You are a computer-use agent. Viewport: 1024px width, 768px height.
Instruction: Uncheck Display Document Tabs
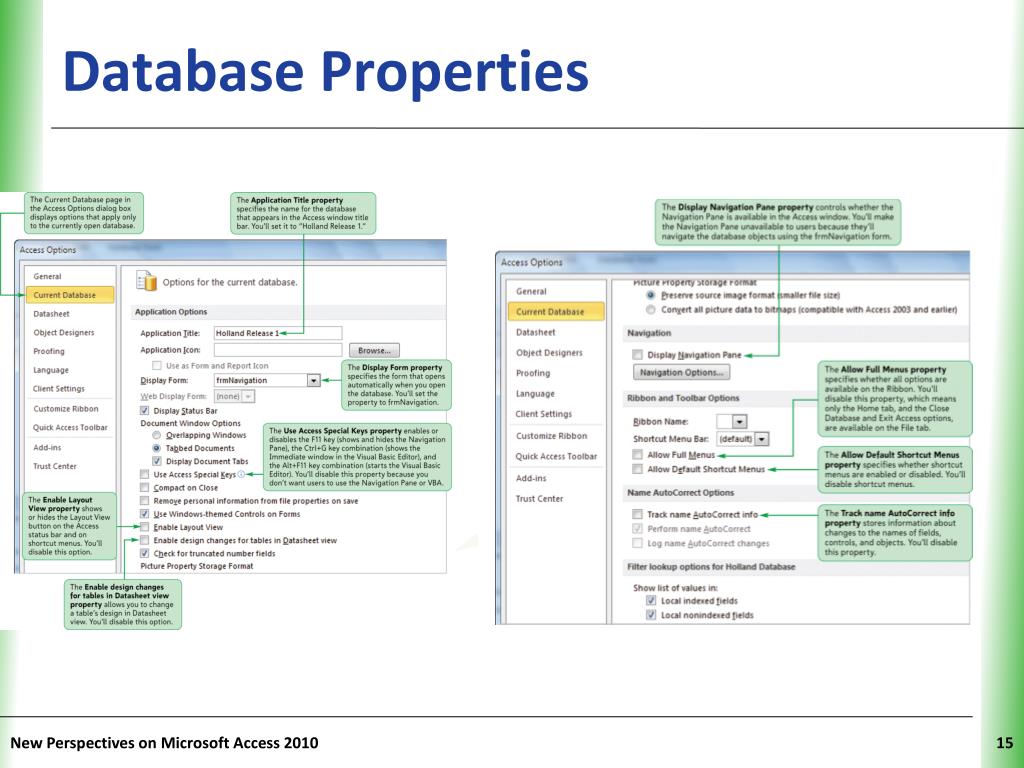click(x=157, y=461)
